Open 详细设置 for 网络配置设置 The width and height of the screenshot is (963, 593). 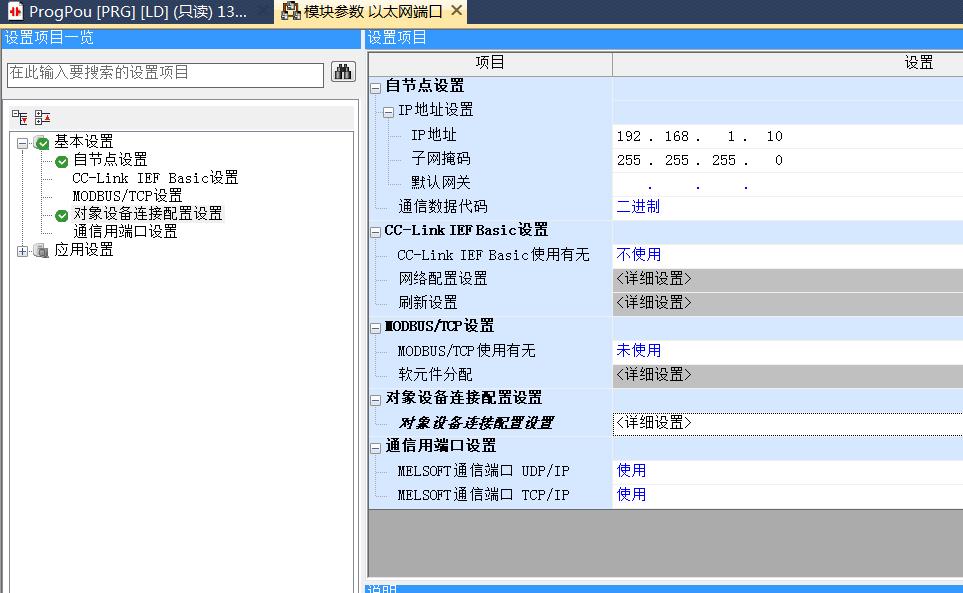click(x=786, y=279)
